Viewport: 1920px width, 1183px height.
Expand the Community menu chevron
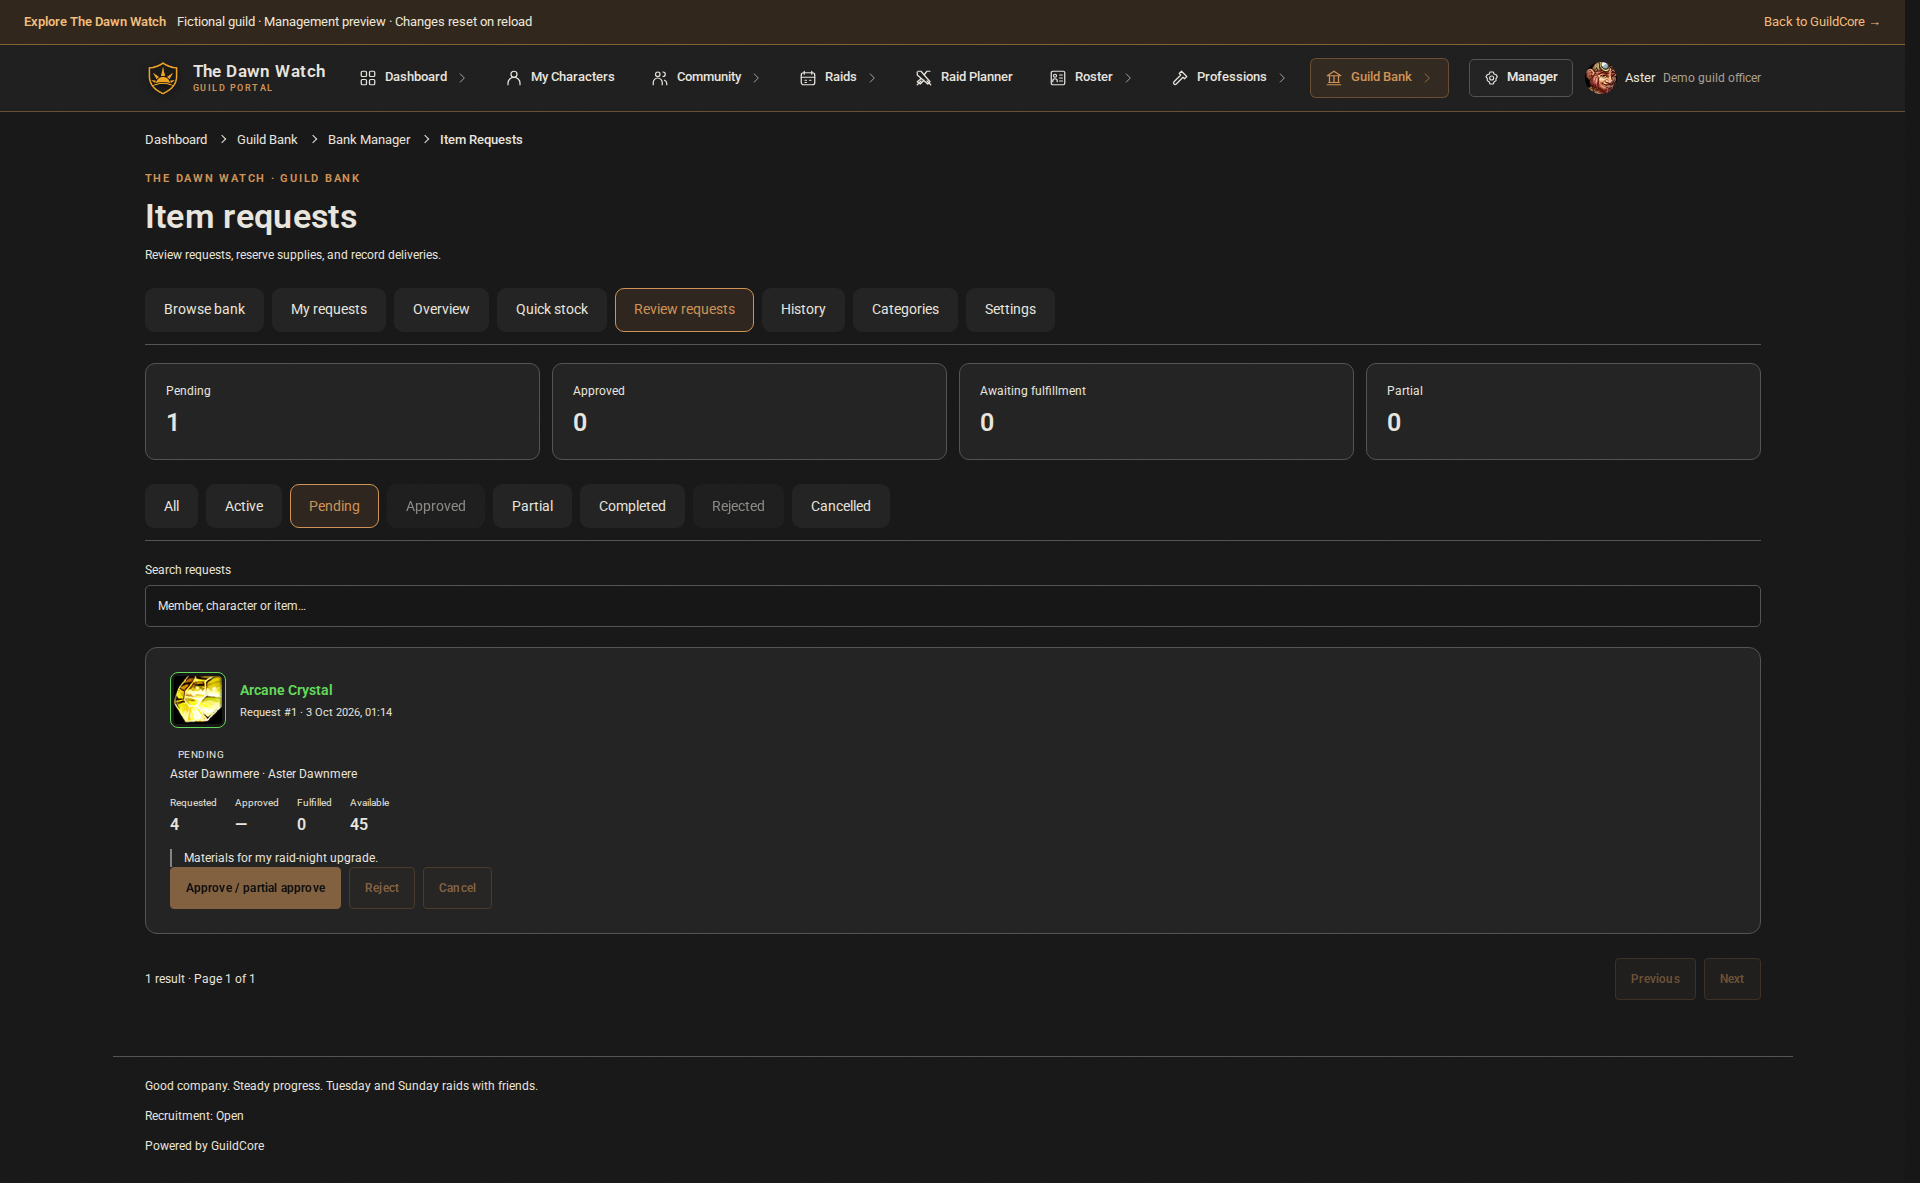point(756,78)
